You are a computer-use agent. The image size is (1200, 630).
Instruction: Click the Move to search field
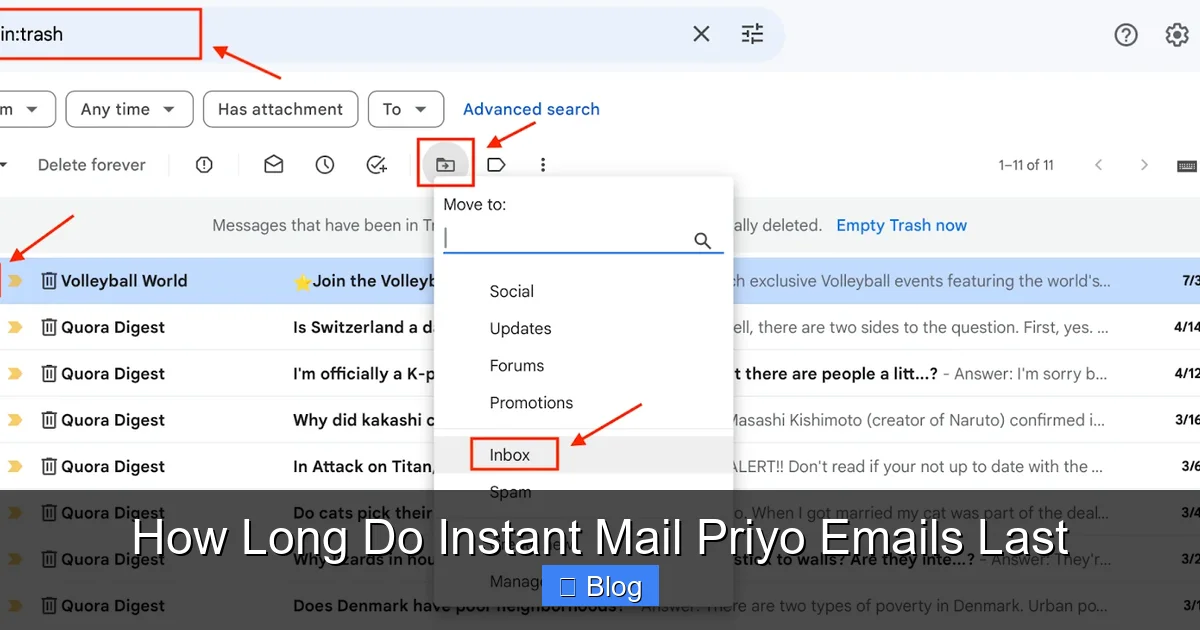coord(570,240)
